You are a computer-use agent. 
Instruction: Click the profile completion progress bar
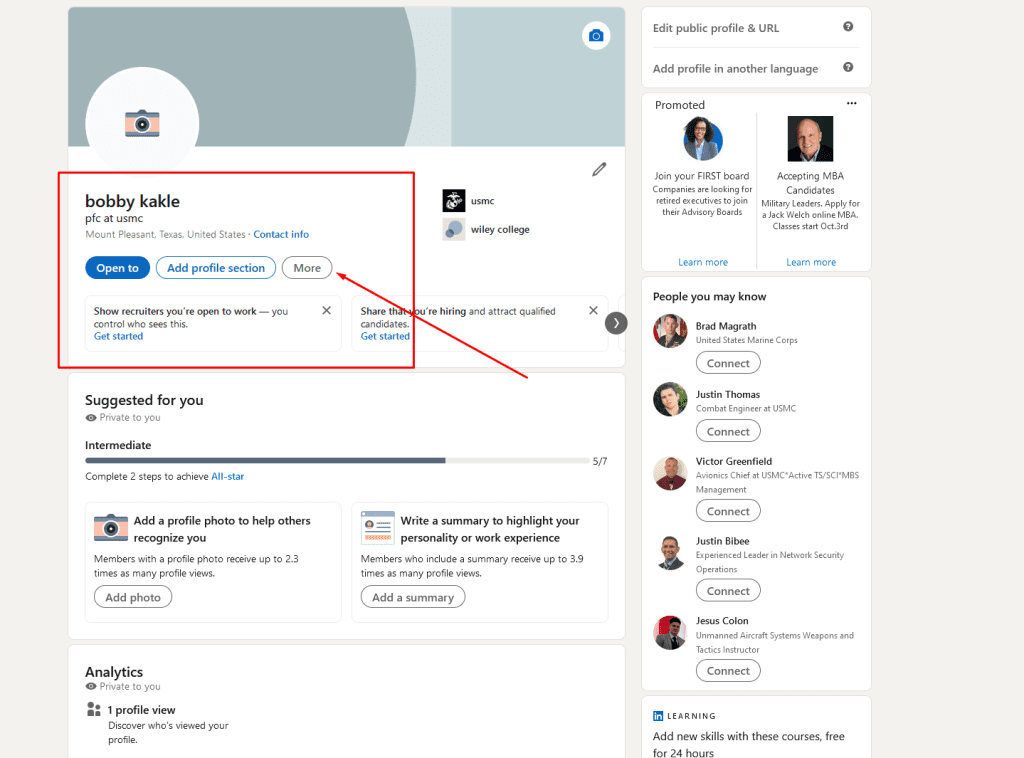pyautogui.click(x=335, y=461)
